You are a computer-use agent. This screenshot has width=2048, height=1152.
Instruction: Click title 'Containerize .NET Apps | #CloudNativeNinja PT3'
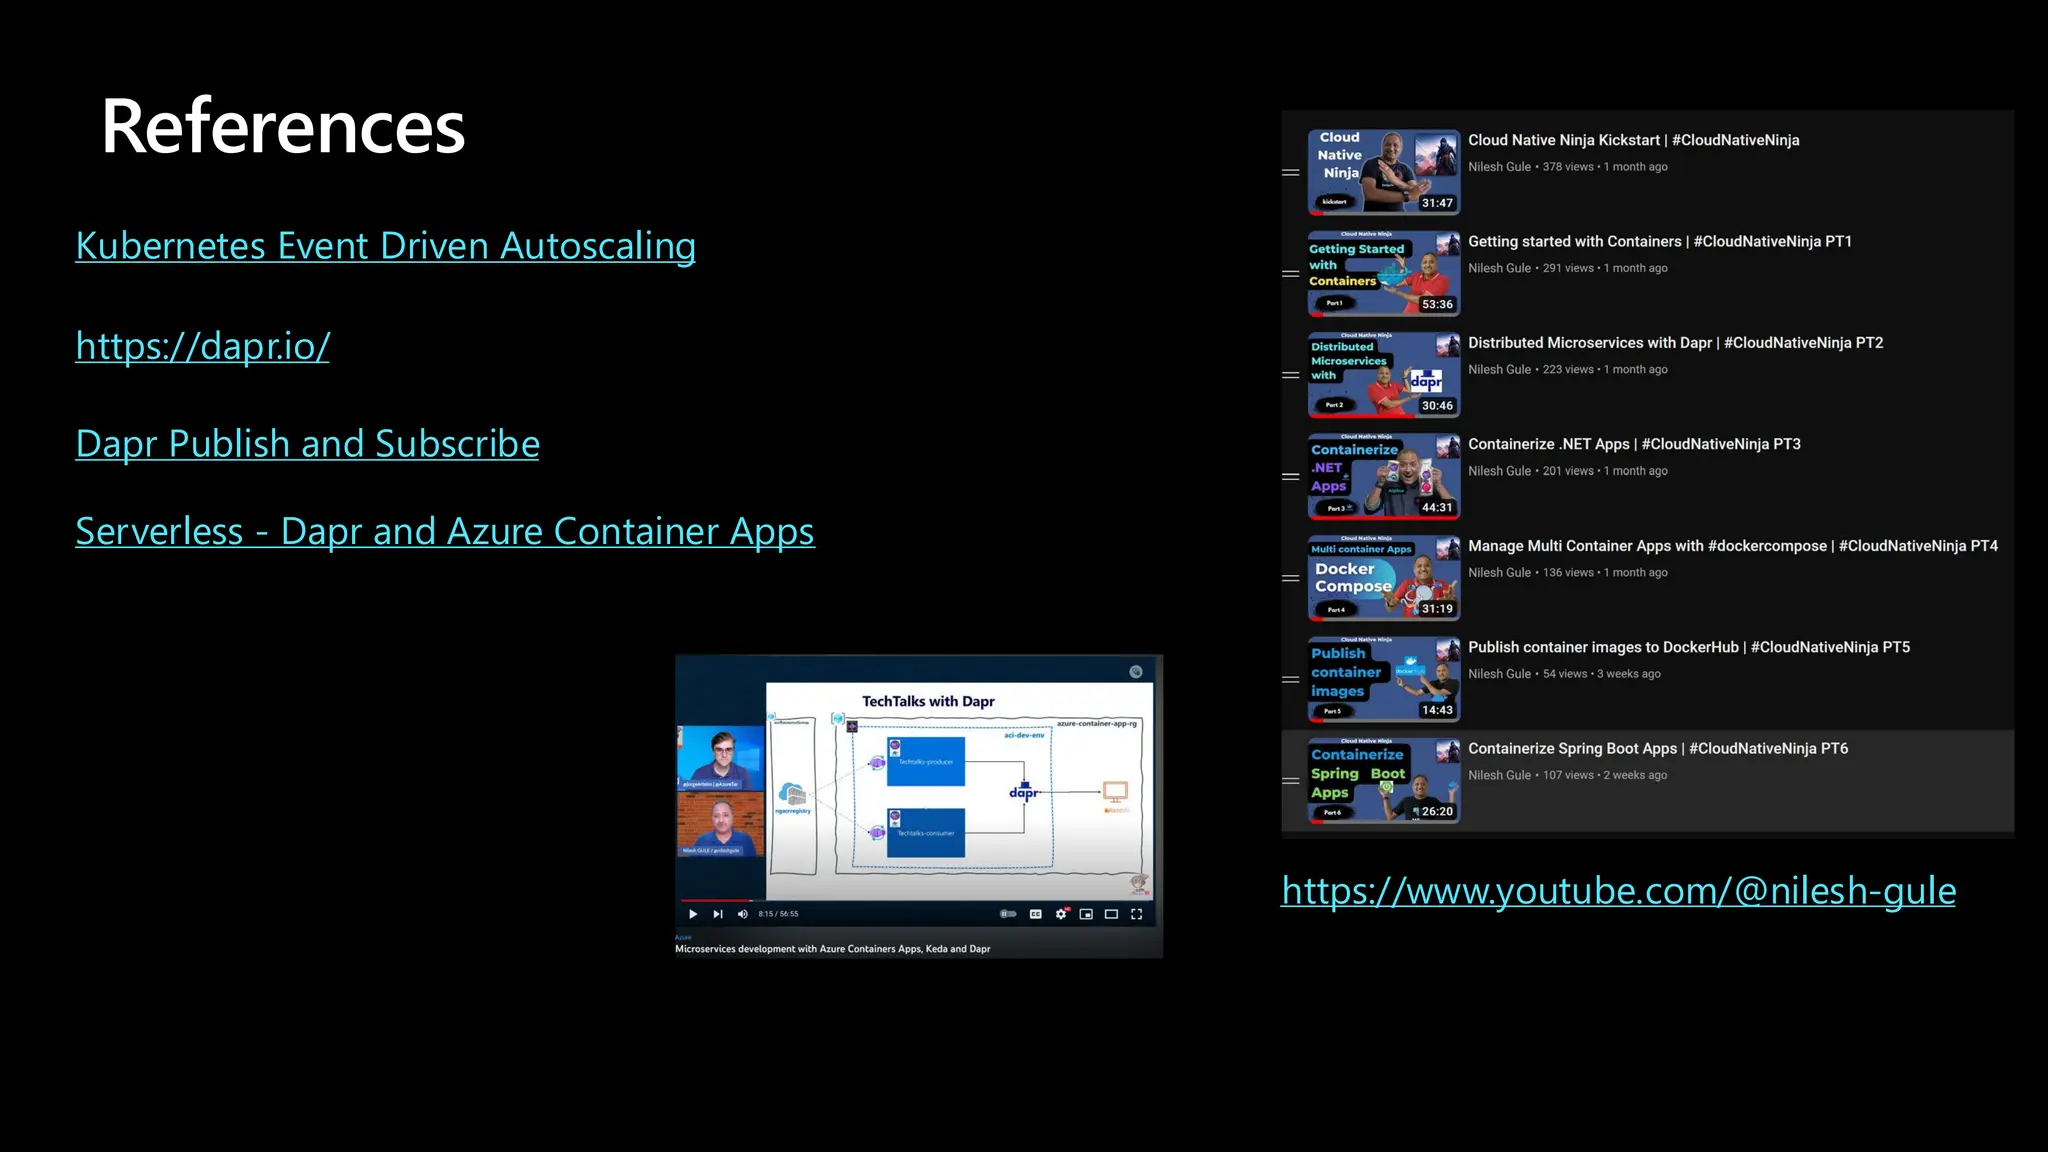pos(1635,444)
